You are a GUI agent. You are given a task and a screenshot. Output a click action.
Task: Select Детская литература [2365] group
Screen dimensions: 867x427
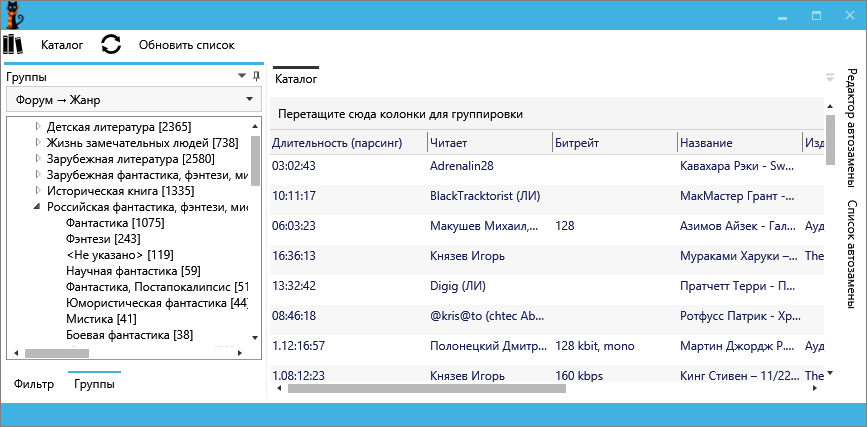(x=119, y=127)
